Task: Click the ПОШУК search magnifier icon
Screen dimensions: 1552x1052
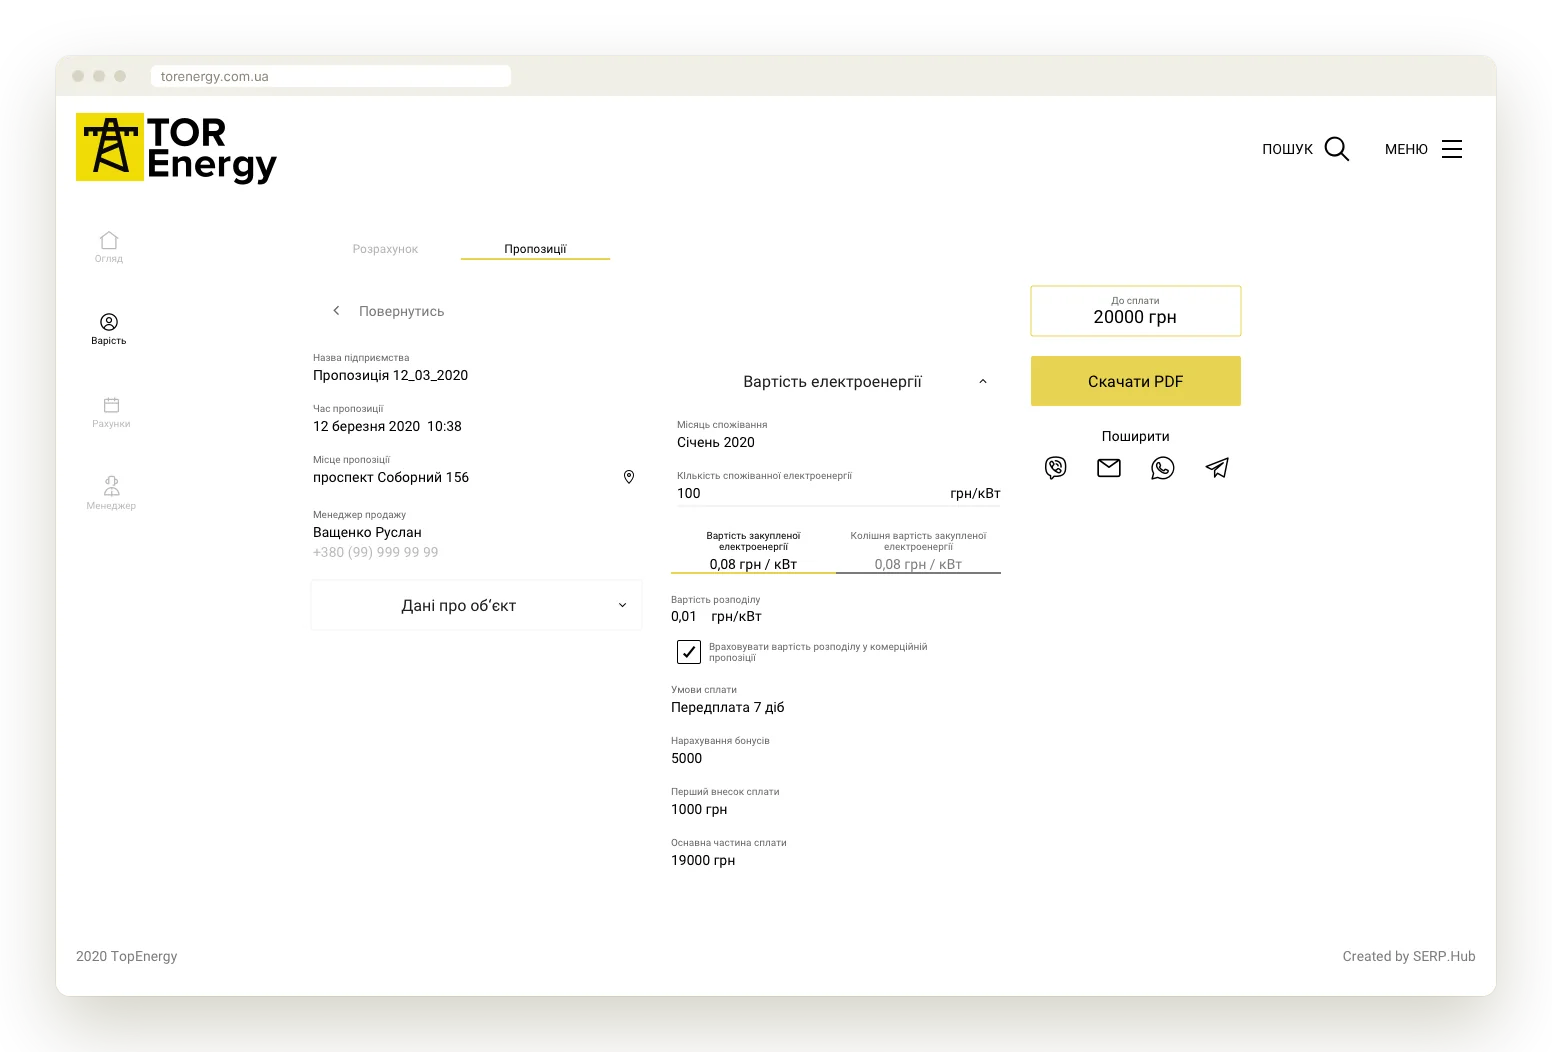Action: point(1337,149)
